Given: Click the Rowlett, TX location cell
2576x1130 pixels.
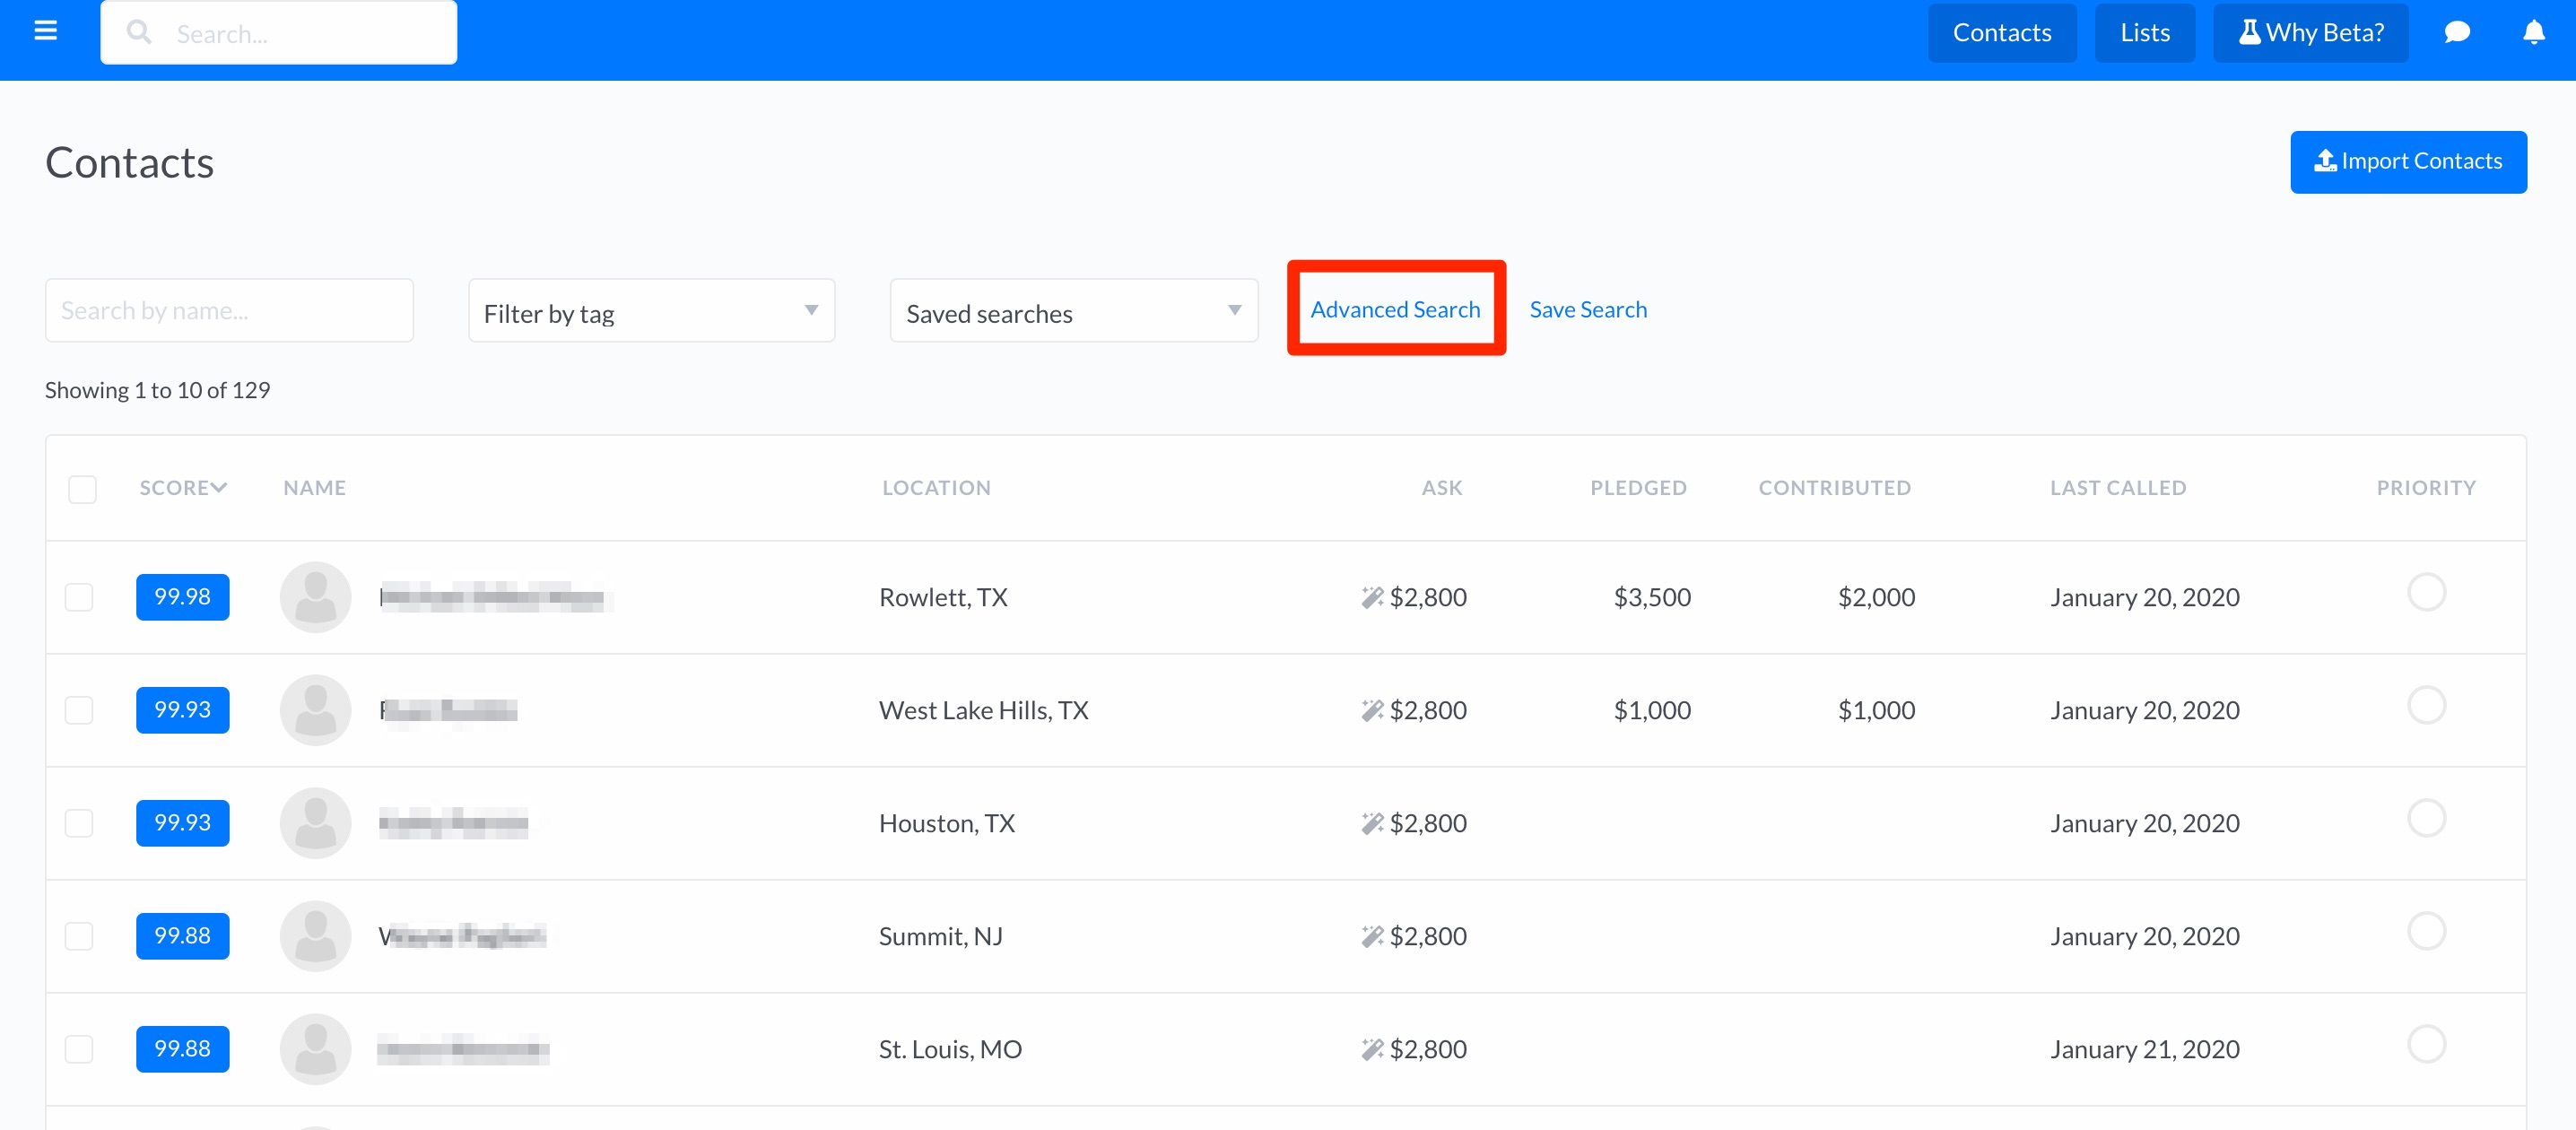Looking at the screenshot, I should click(x=943, y=598).
